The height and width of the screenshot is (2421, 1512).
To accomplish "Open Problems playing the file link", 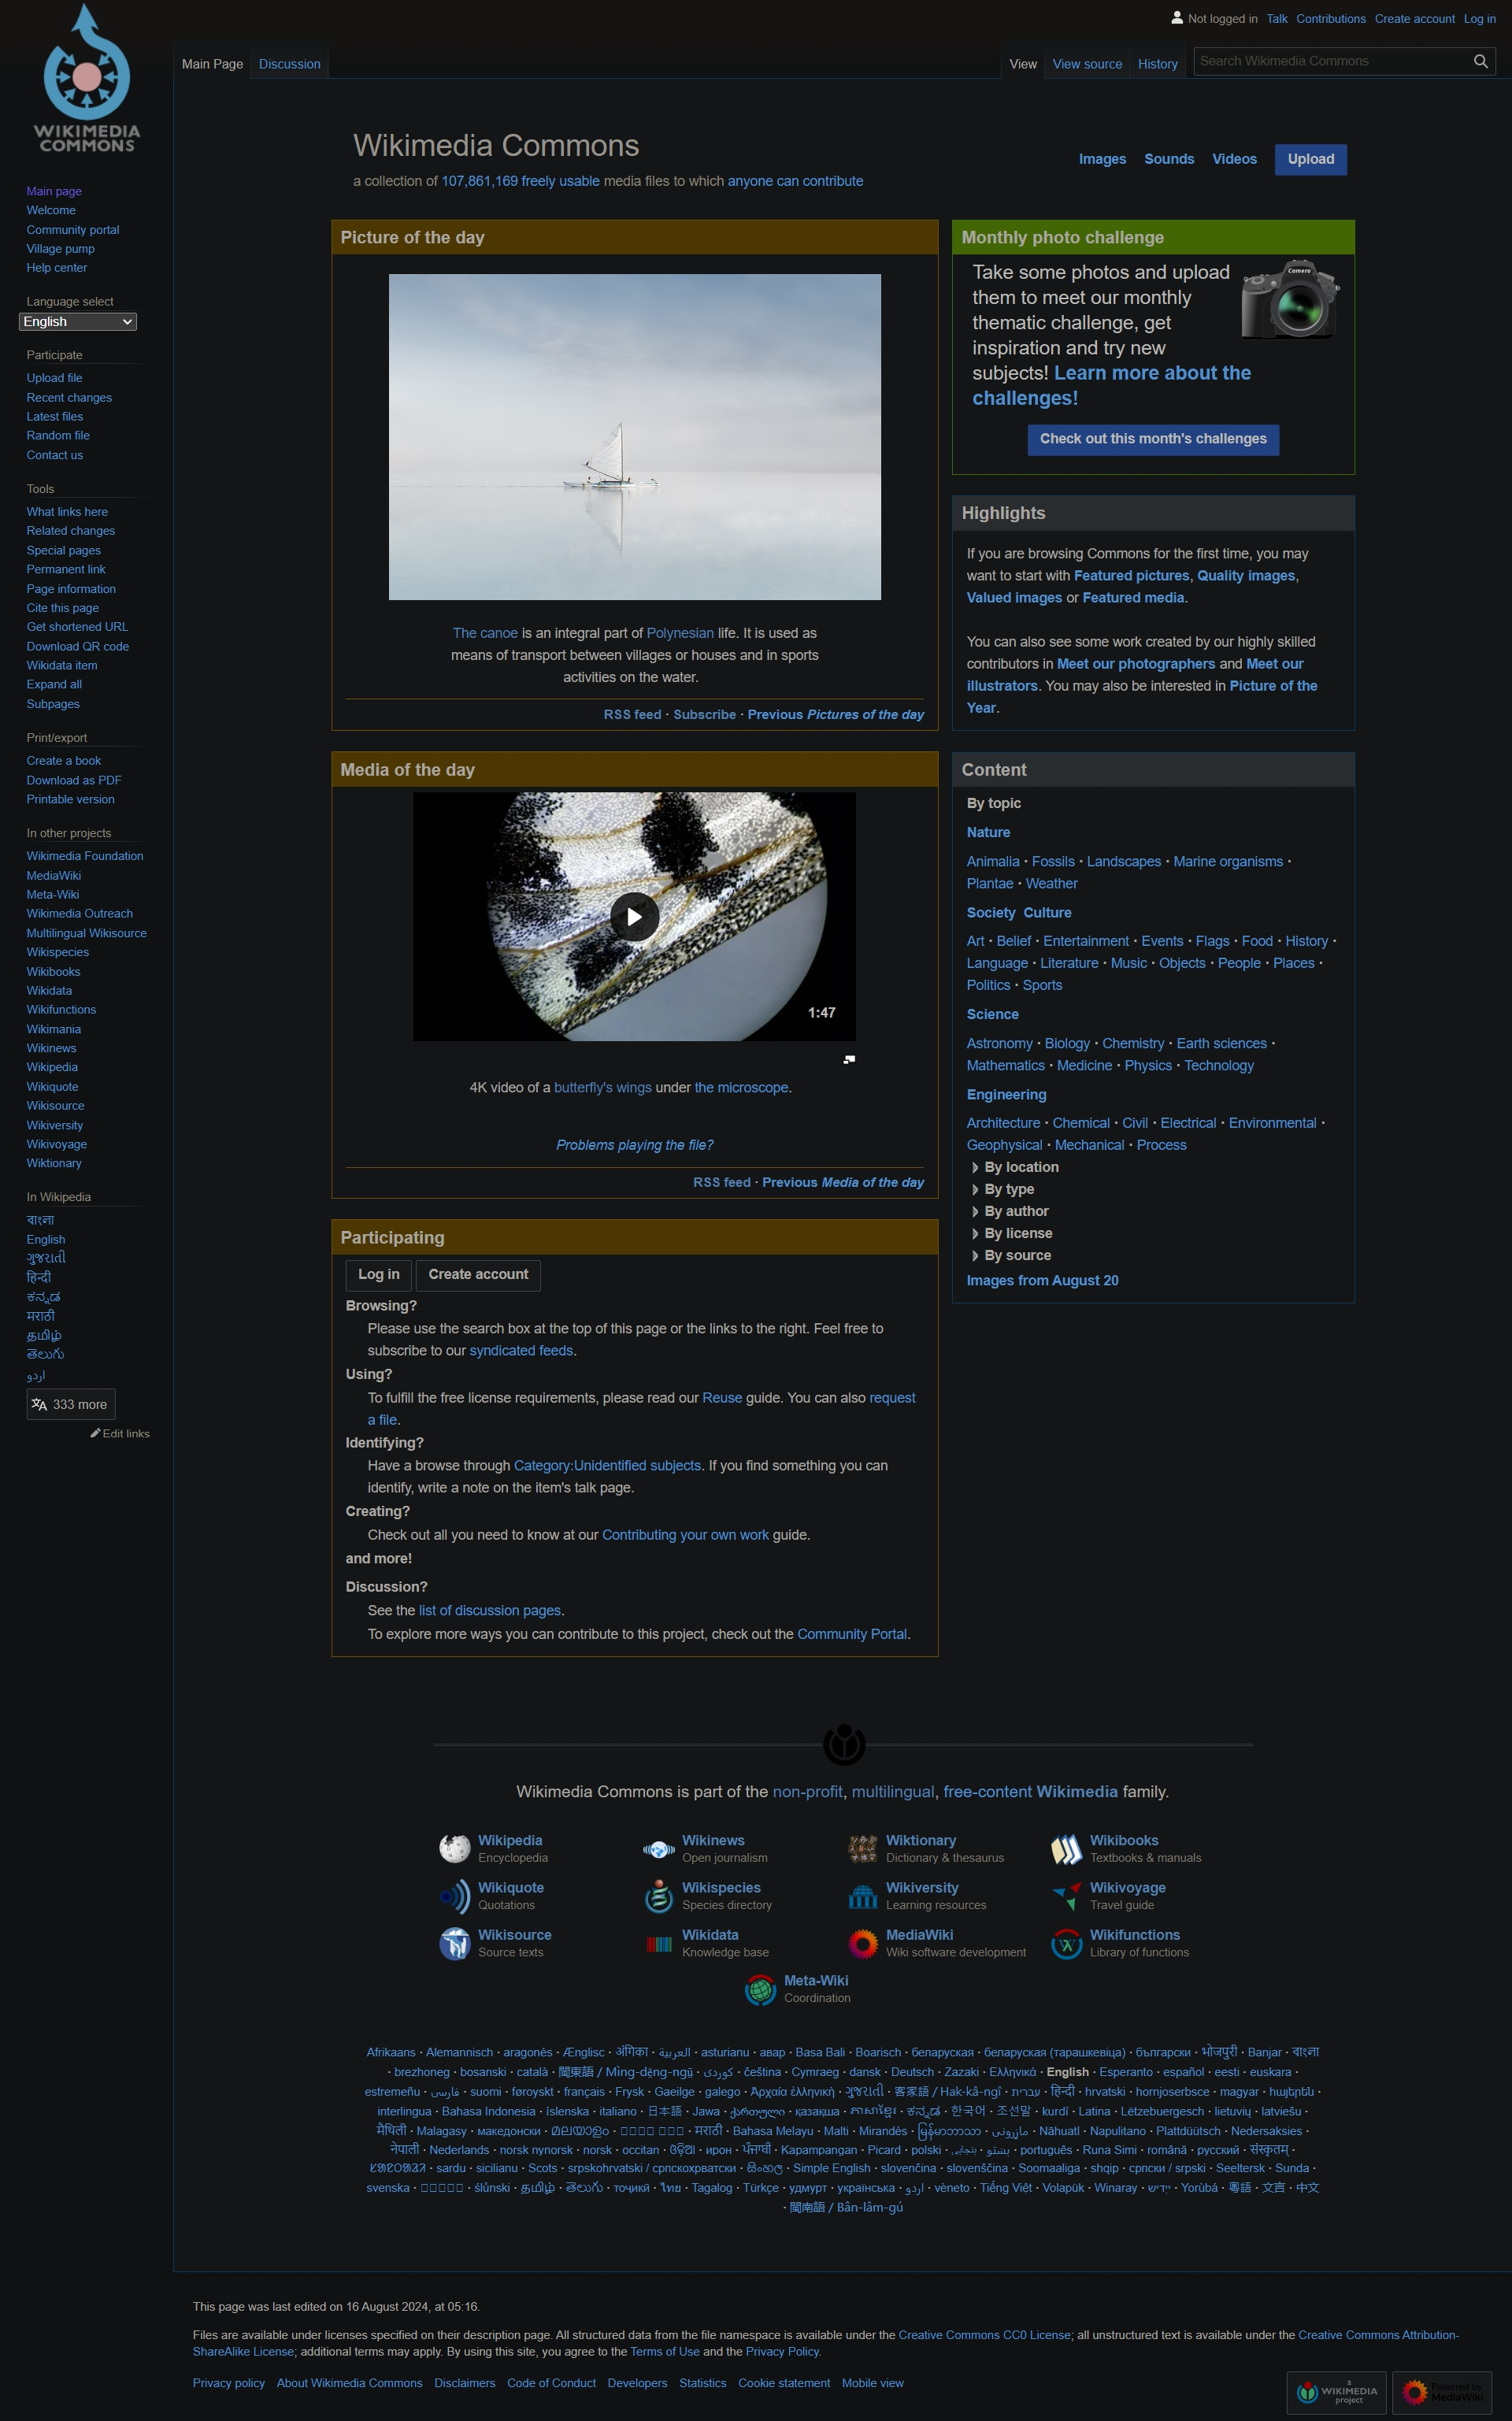I will pyautogui.click(x=634, y=1145).
